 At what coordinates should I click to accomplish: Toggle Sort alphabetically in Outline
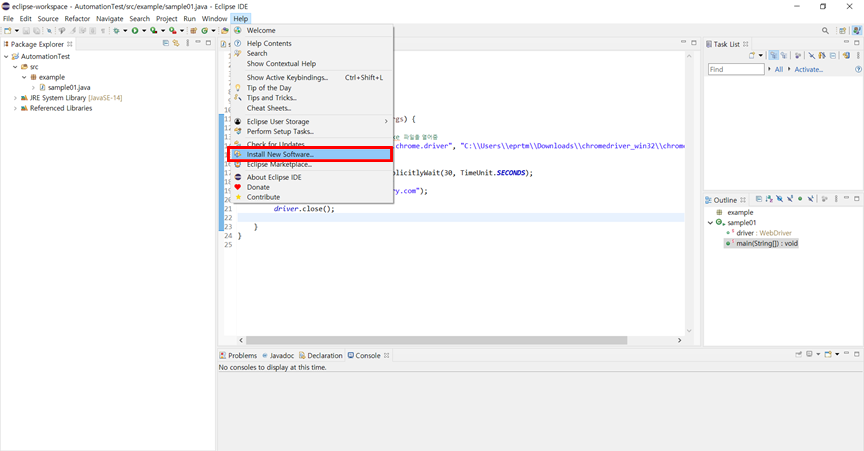pyautogui.click(x=769, y=198)
